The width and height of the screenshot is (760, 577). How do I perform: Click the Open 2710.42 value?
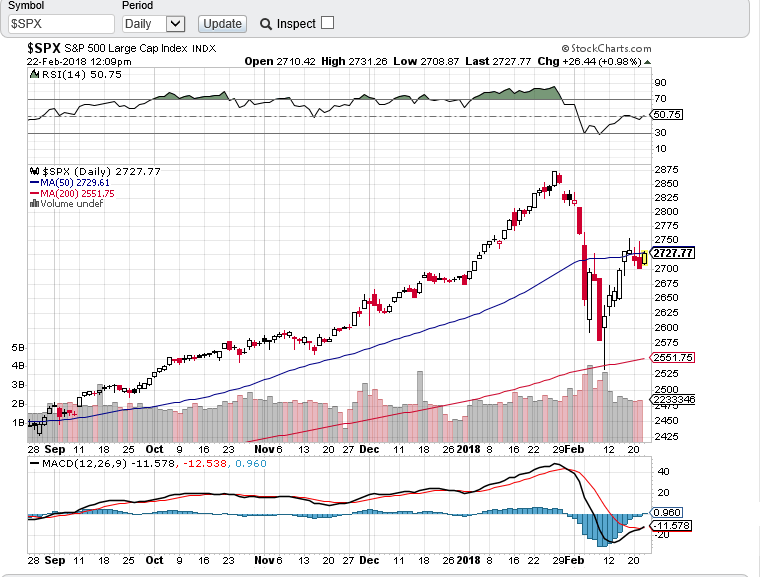click(280, 62)
